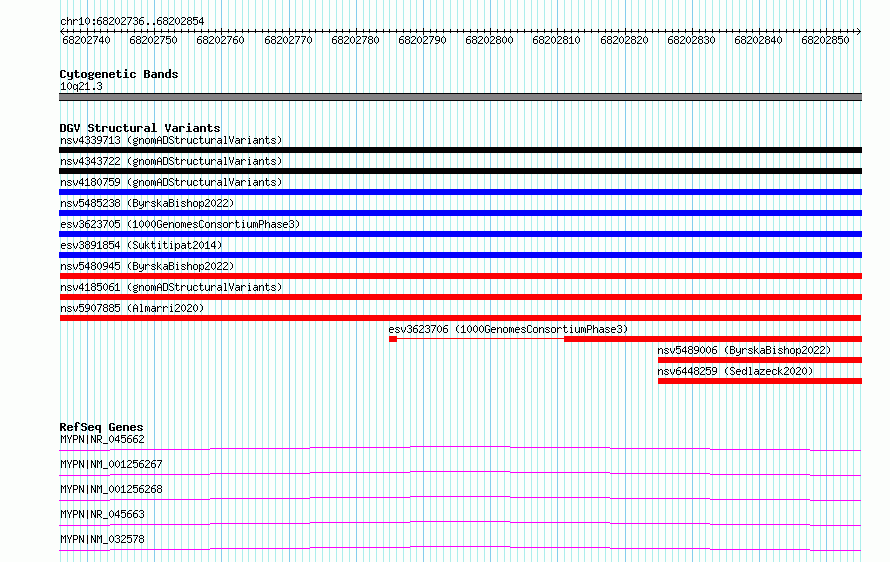
Task: Open variant label nsv6448259 (Sedlazeck2020)
Action: [x=735, y=371]
